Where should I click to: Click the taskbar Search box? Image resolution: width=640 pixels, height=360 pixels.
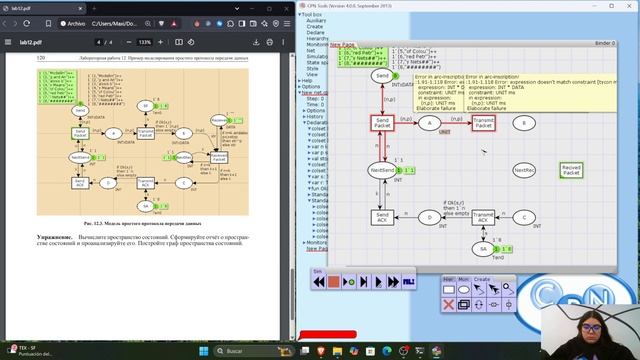pos(254,351)
